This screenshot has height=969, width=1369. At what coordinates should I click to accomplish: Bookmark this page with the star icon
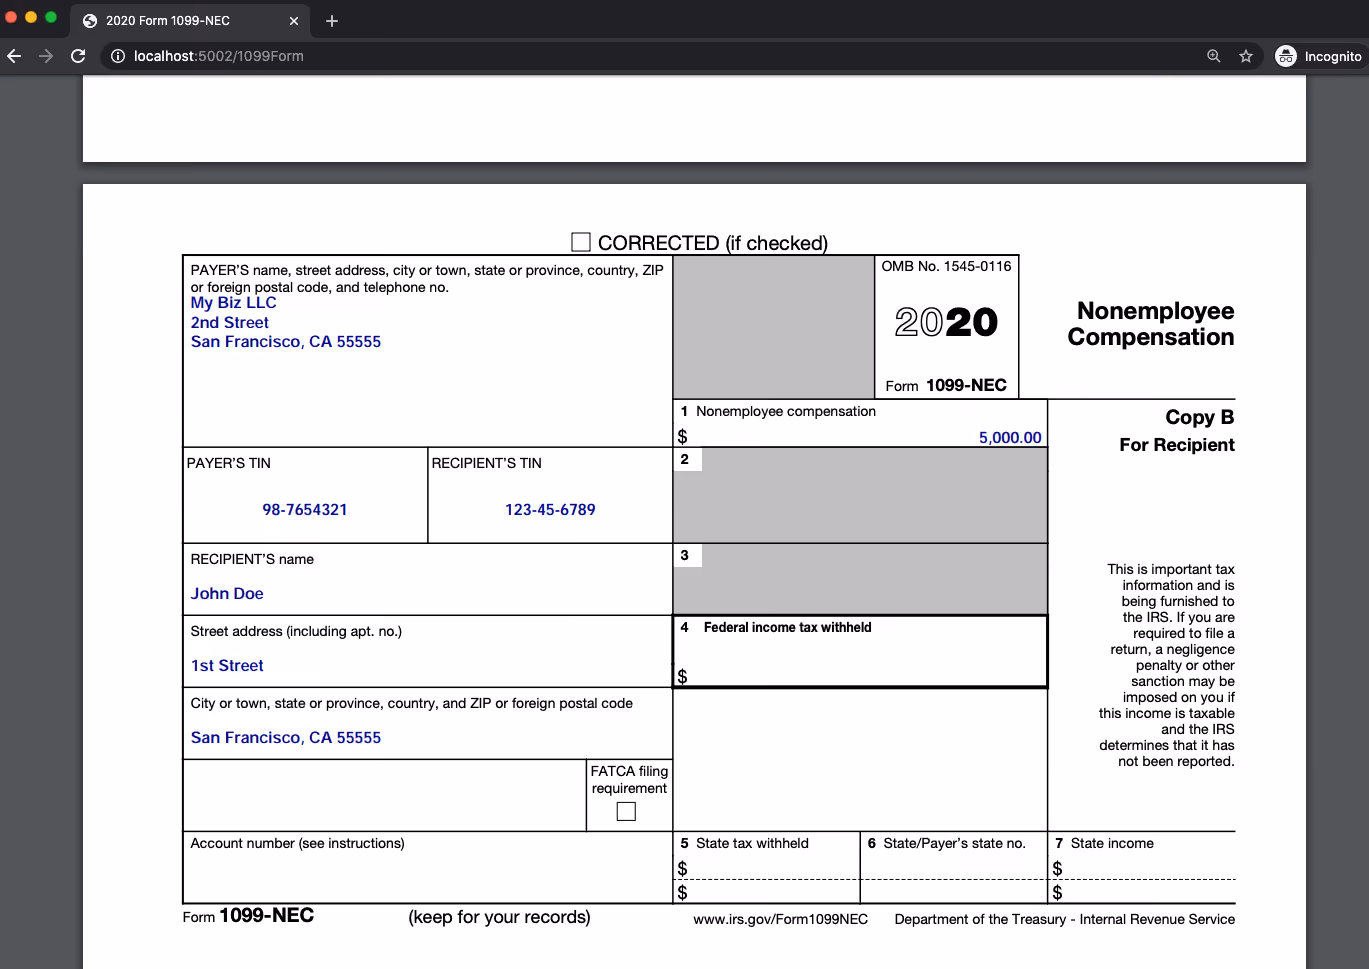pyautogui.click(x=1246, y=56)
